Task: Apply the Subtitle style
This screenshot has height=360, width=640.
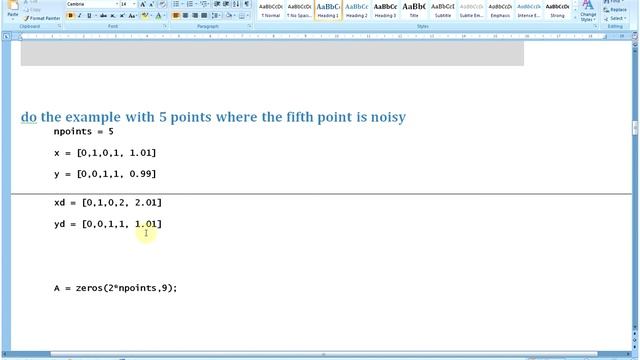Action: click(x=442, y=10)
